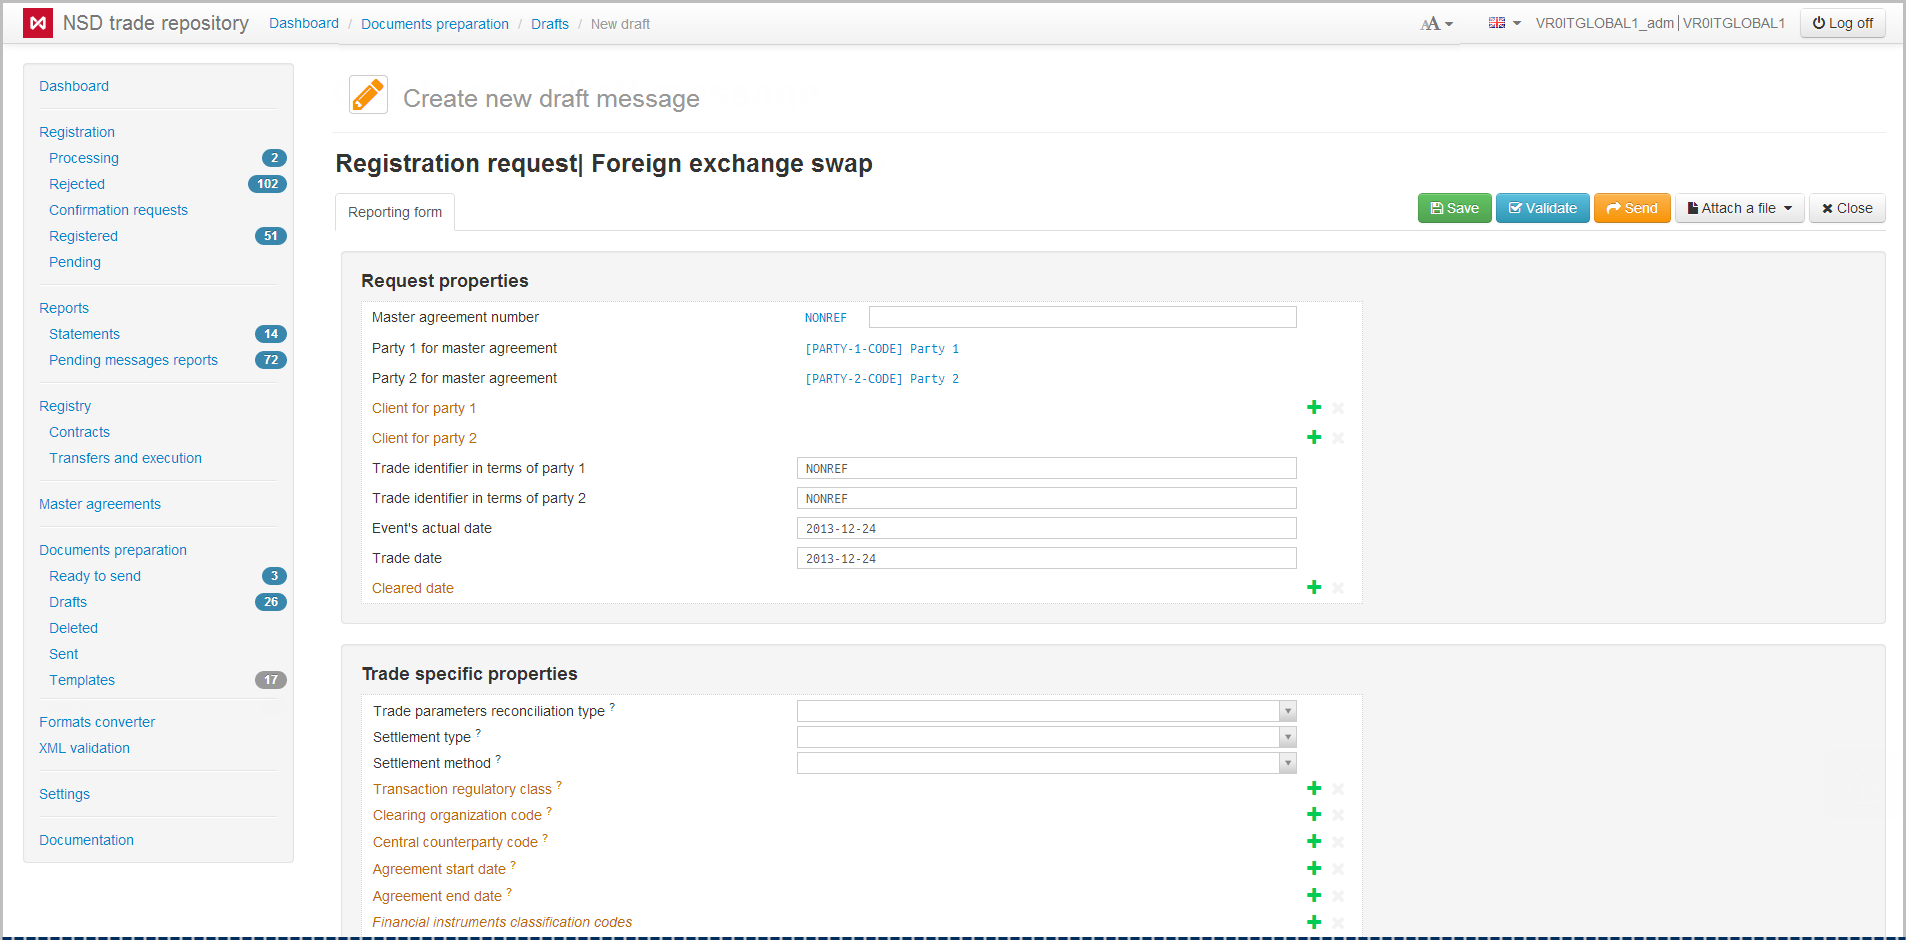Select the Reporting form tab

click(395, 212)
